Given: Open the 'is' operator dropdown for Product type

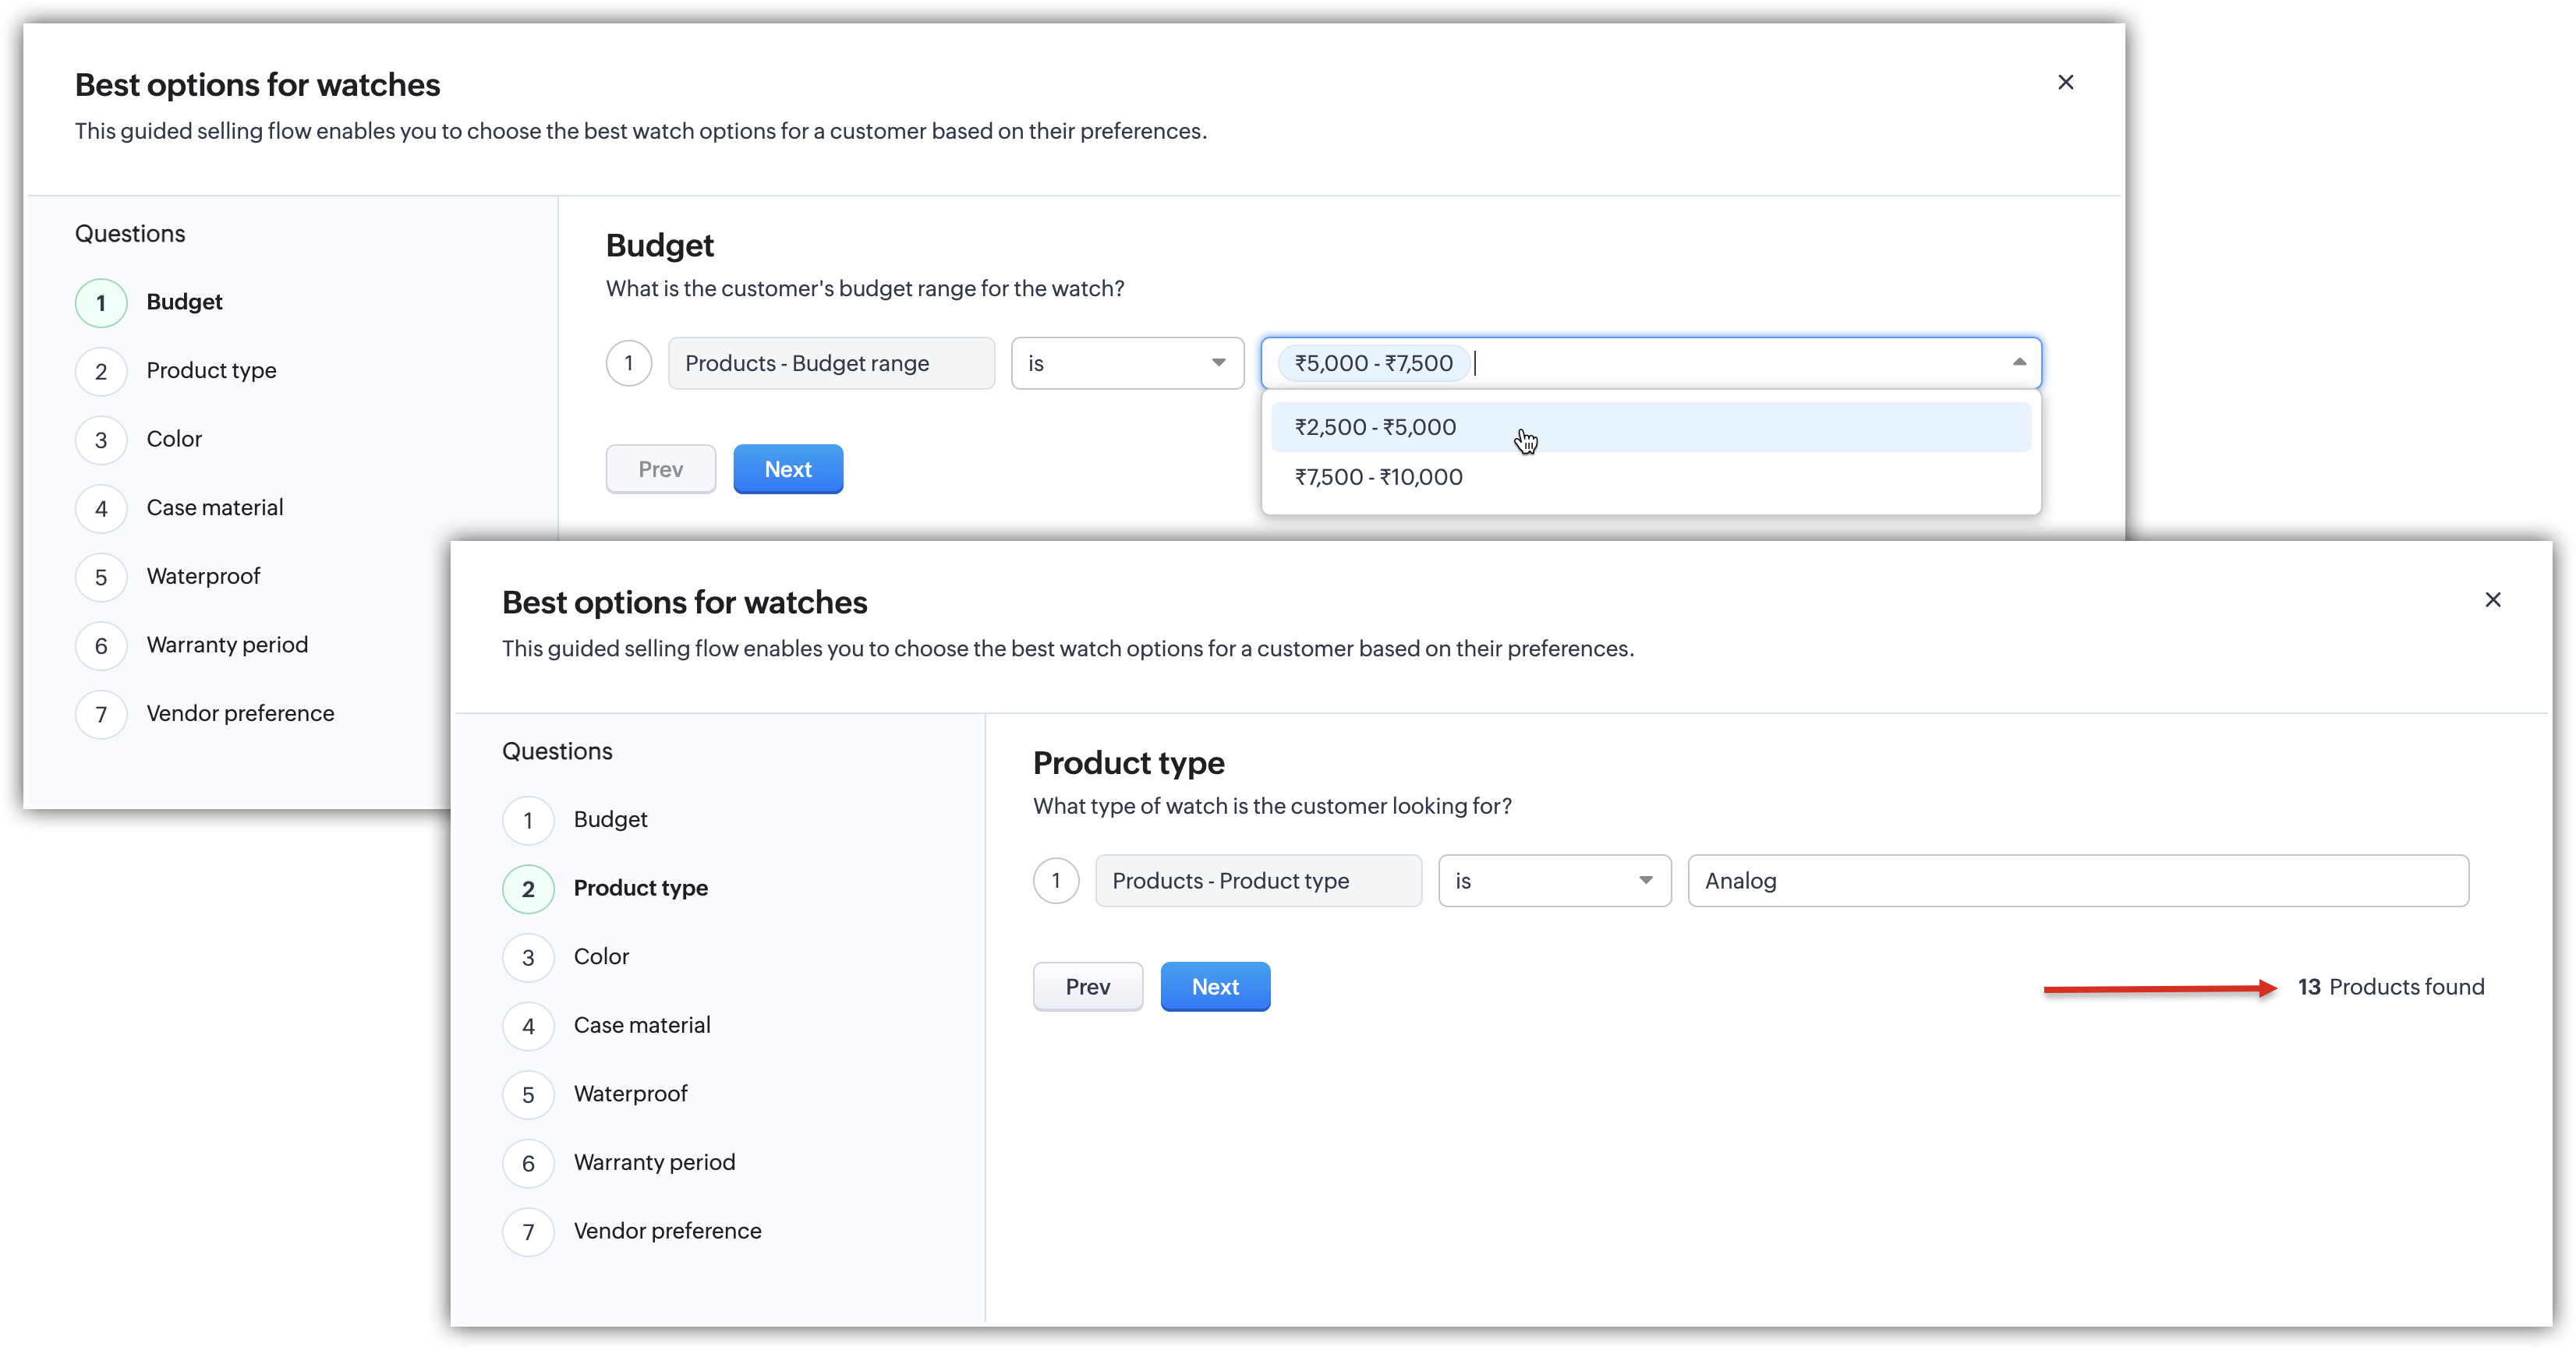Looking at the screenshot, I should pyautogui.click(x=1554, y=881).
